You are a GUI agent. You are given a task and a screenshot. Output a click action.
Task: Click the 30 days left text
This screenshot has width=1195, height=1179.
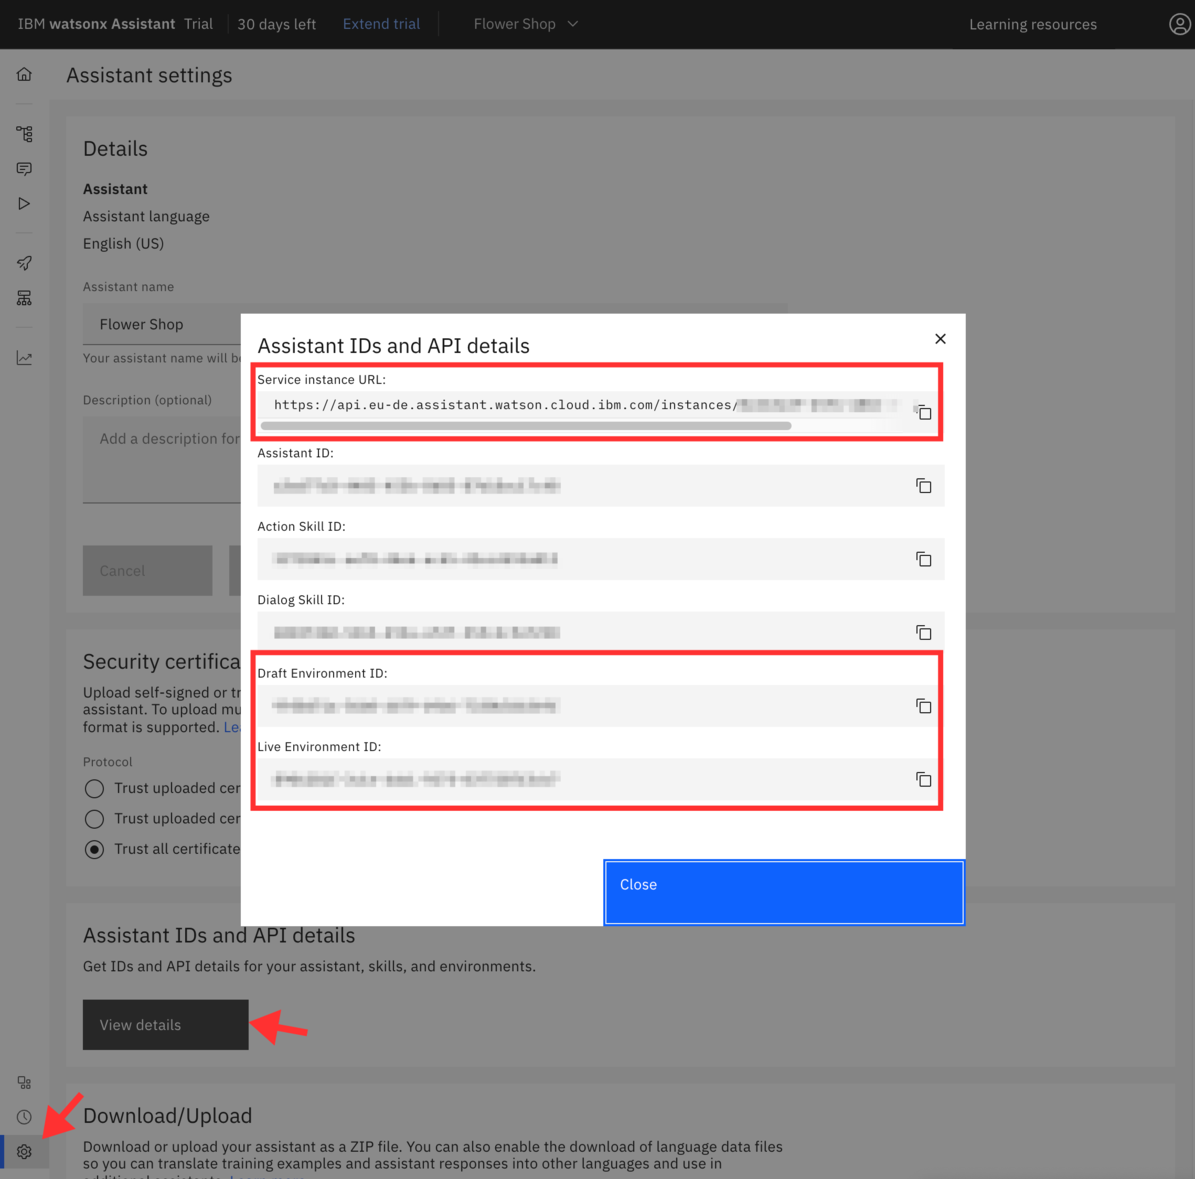[276, 24]
